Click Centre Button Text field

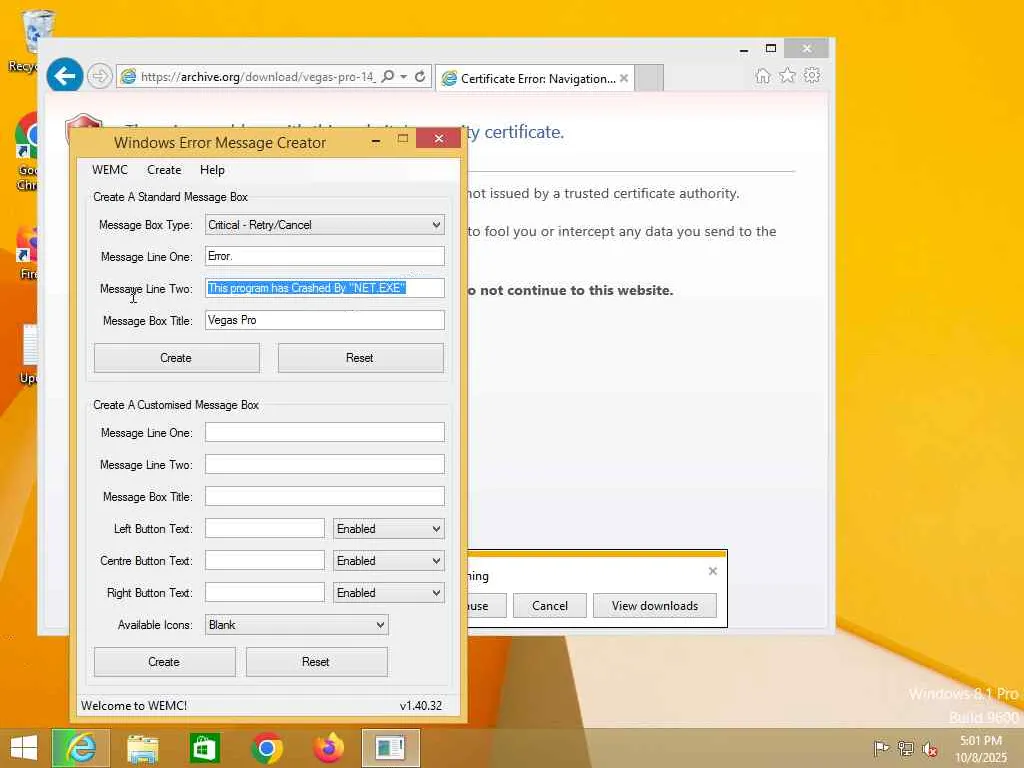(x=264, y=560)
